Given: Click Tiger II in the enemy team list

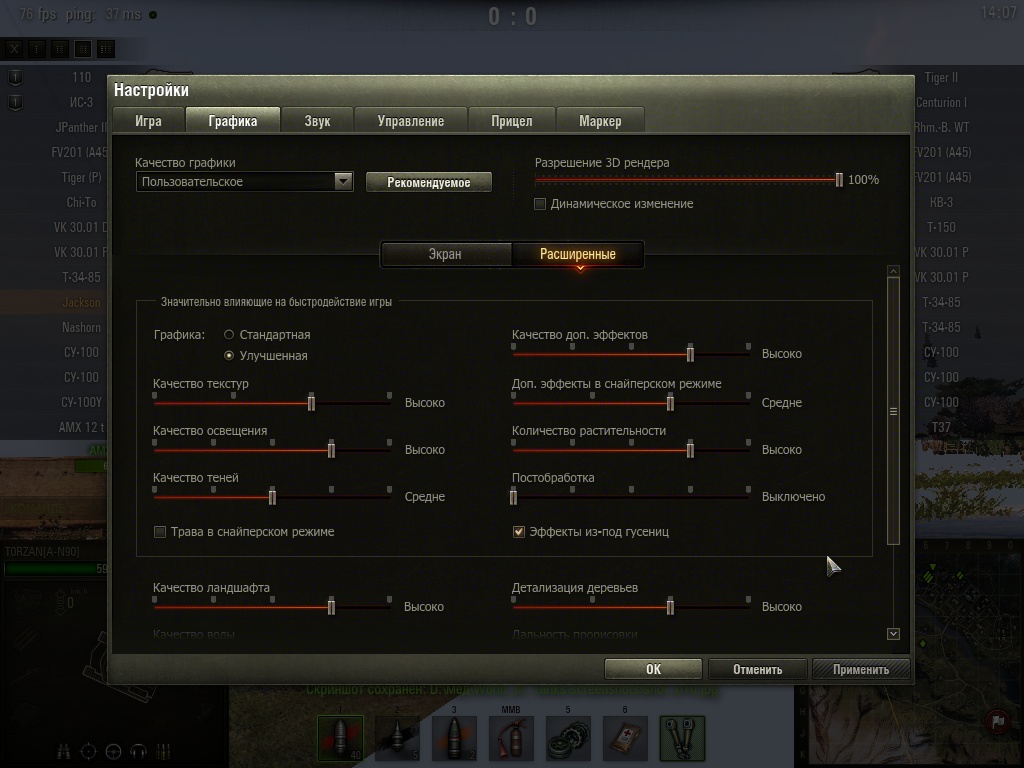Looking at the screenshot, I should pyautogui.click(x=941, y=78).
